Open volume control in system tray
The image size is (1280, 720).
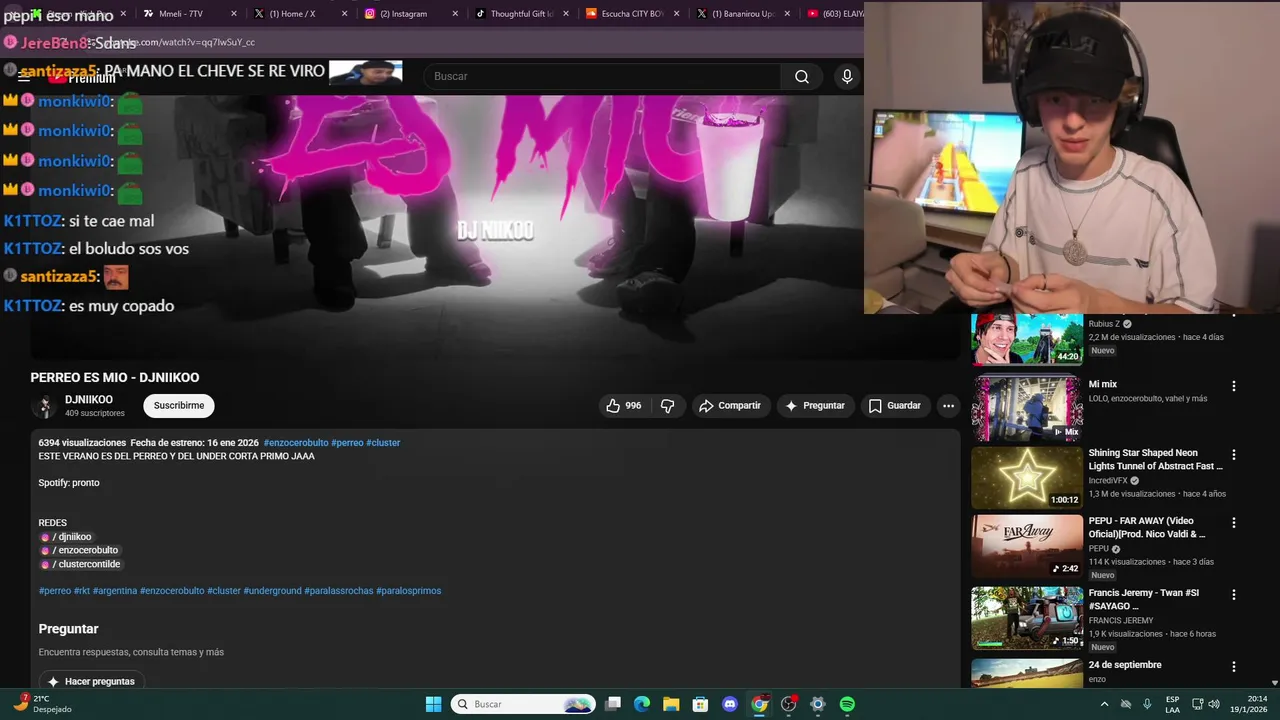coord(1214,704)
